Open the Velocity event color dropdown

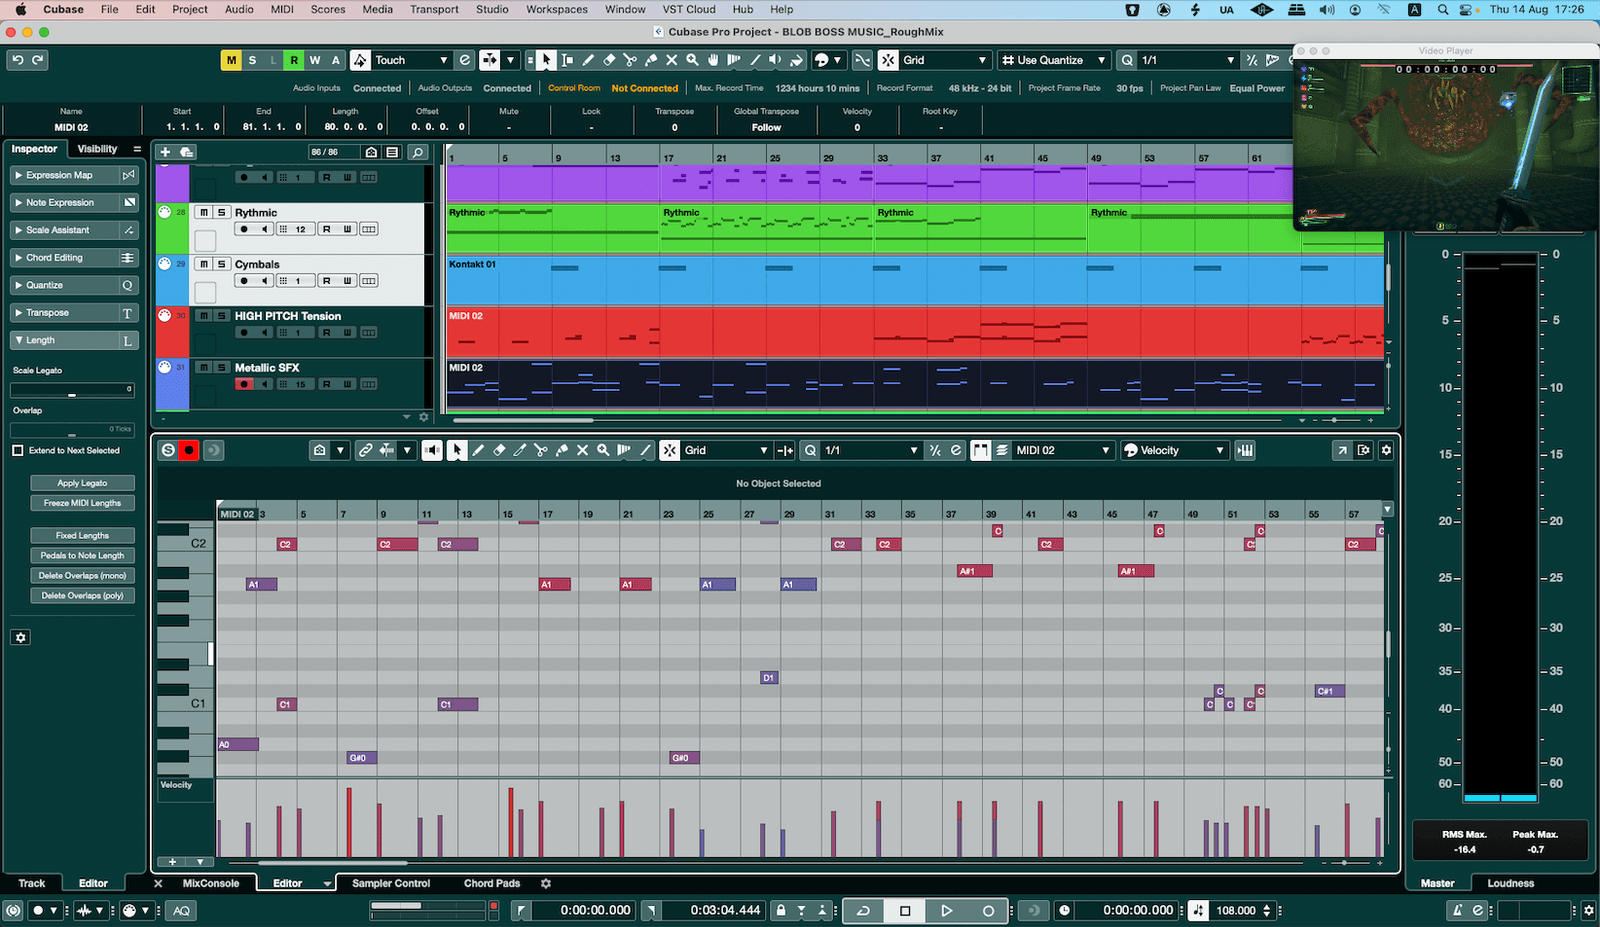pos(1174,450)
